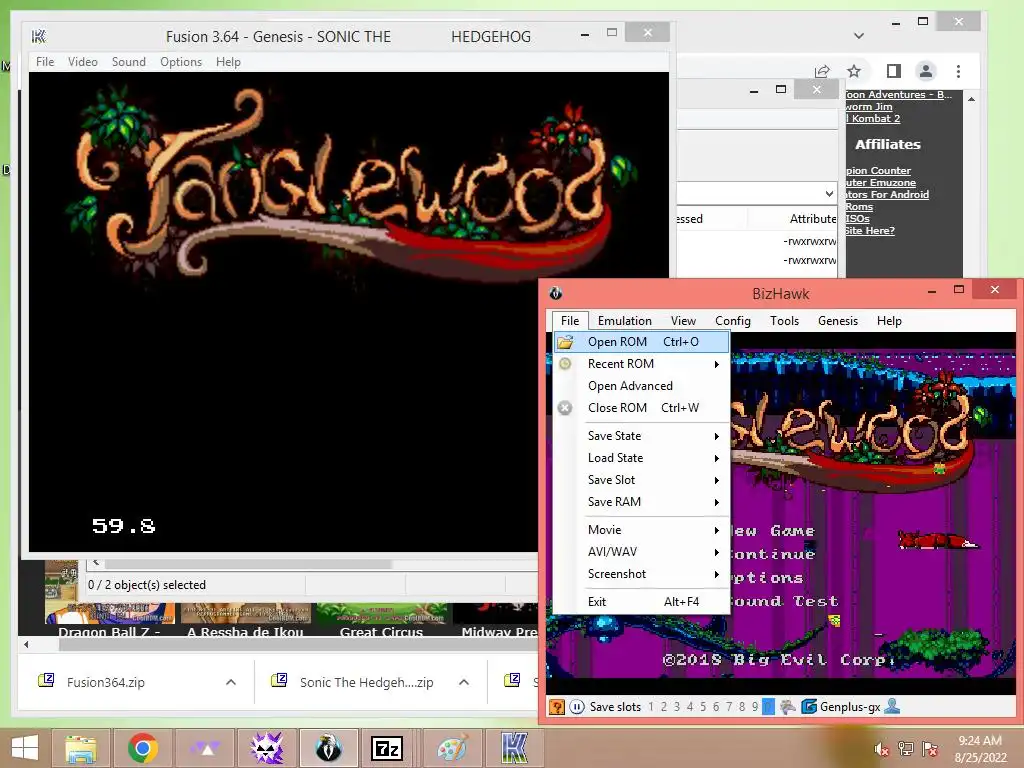Screen dimensions: 1024x768
Task: Select Open ROM in BizHawk File menu
Action: (x=641, y=342)
